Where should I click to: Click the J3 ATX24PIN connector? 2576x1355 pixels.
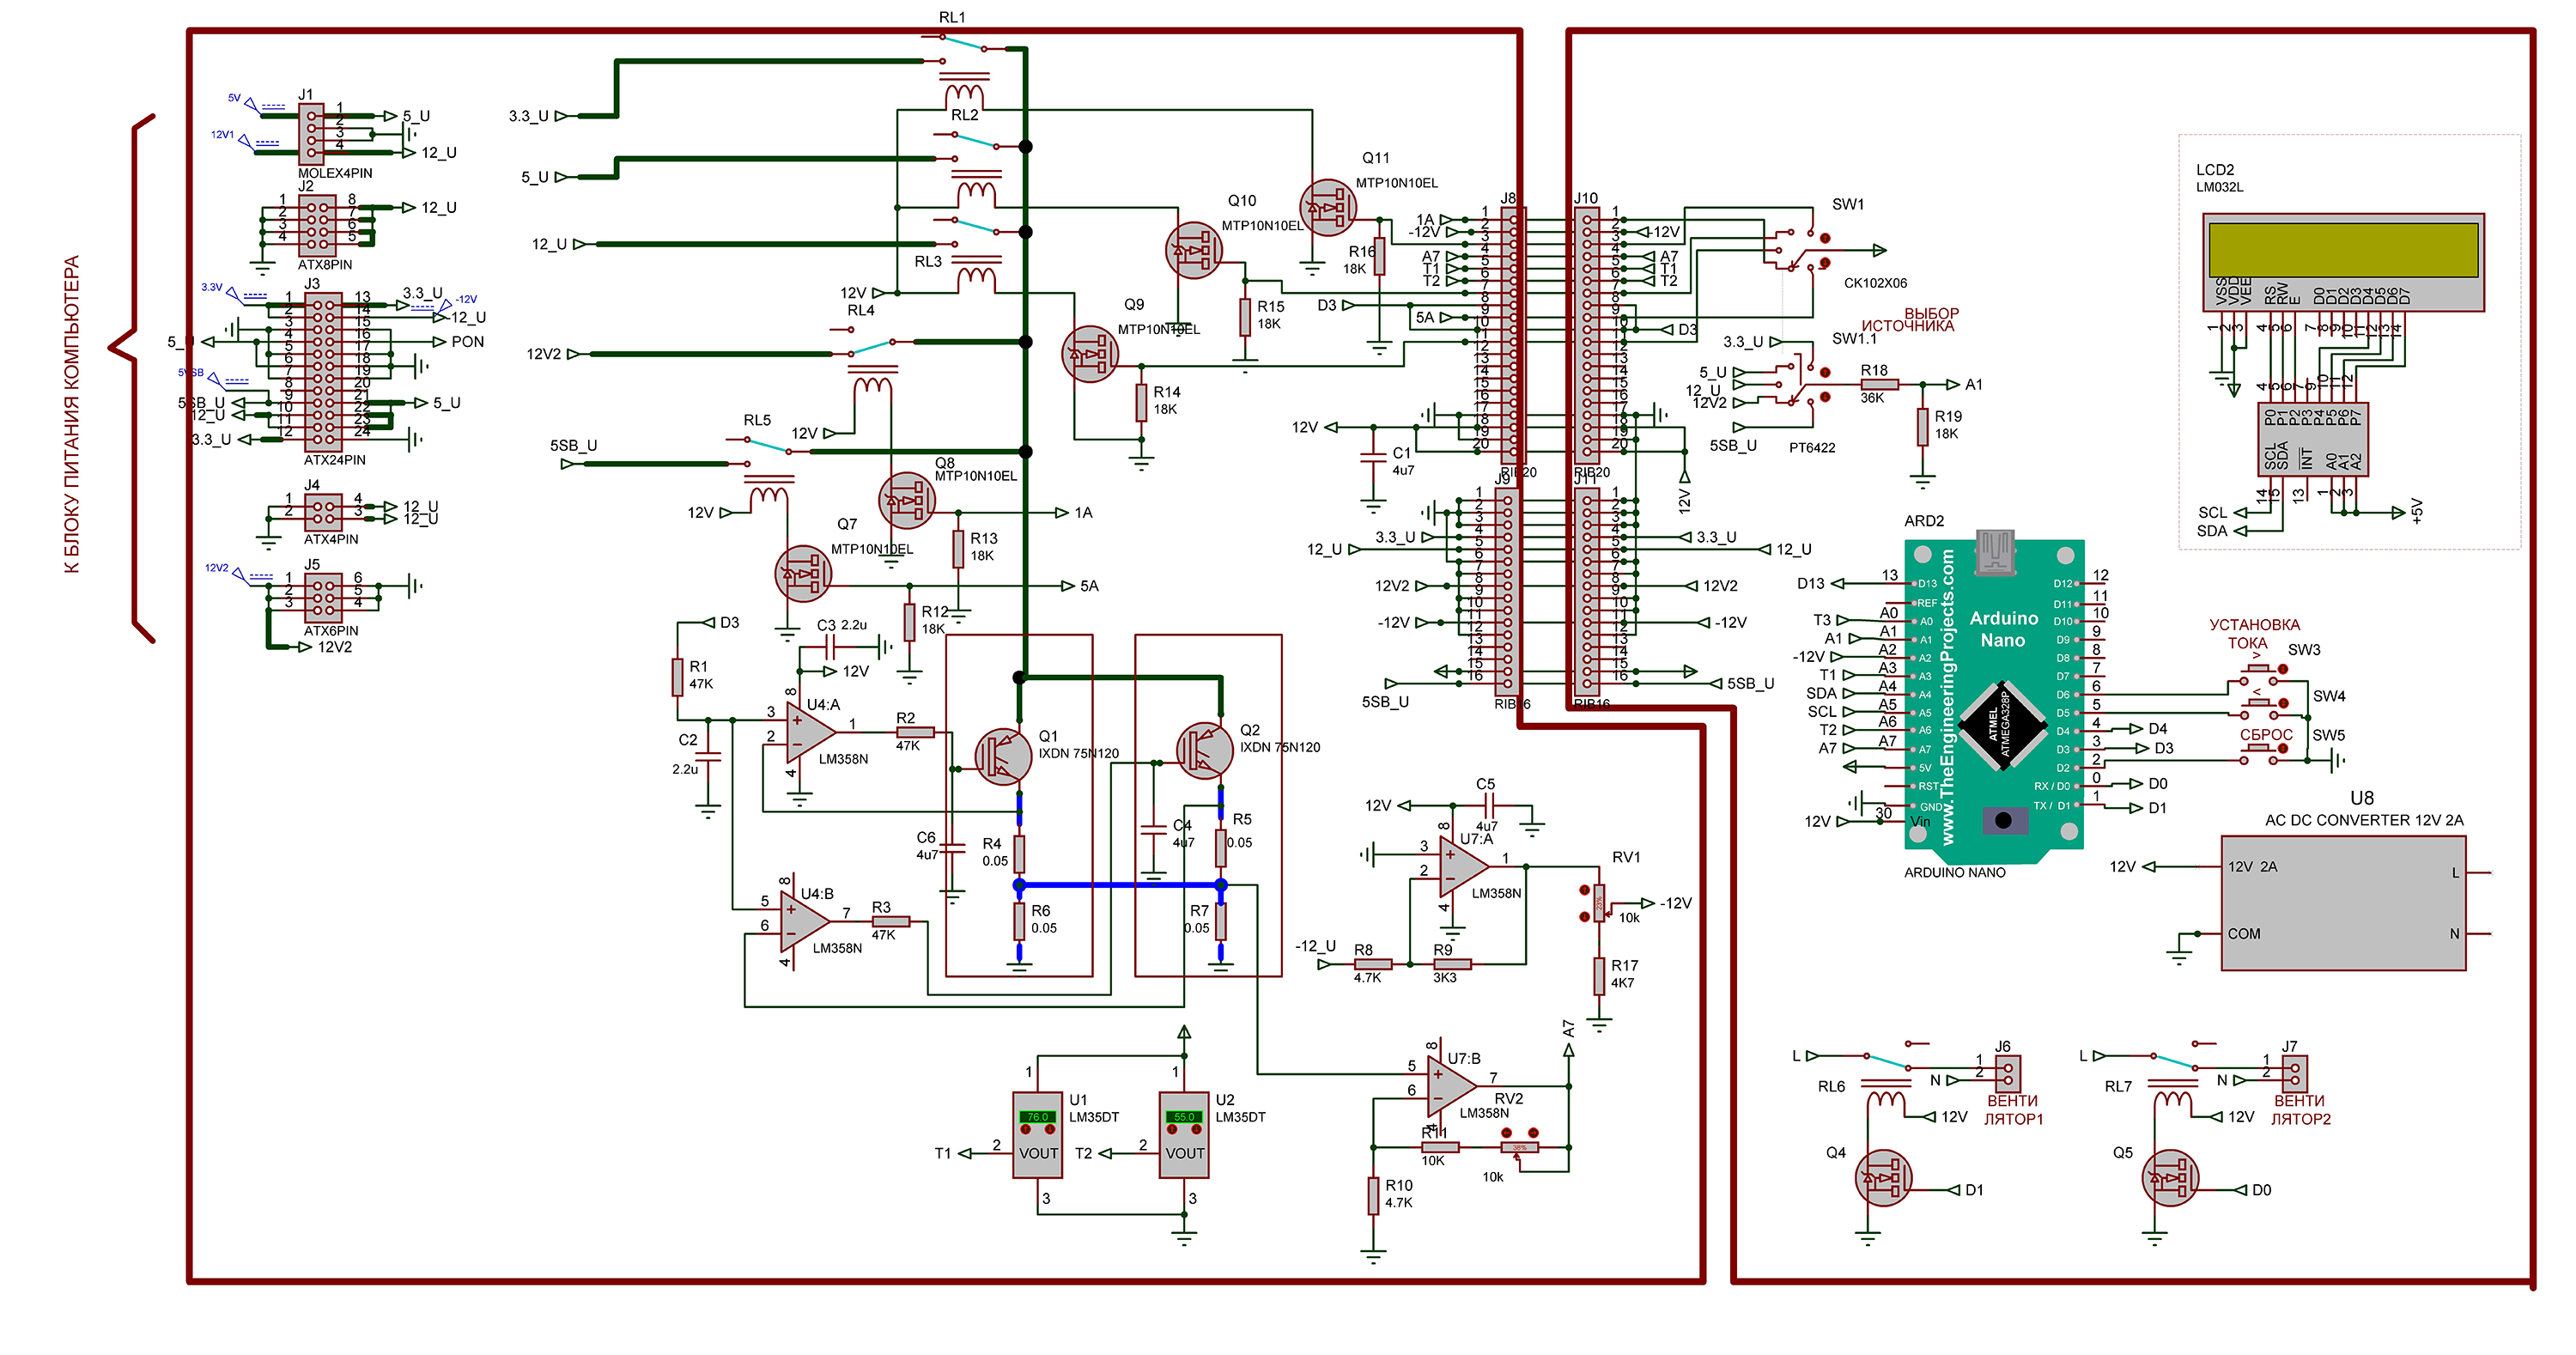point(322,370)
